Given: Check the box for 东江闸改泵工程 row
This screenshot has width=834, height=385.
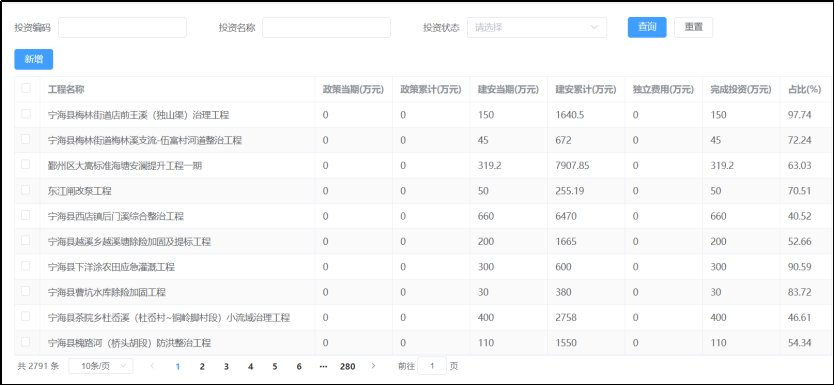Looking at the screenshot, I should (x=26, y=190).
